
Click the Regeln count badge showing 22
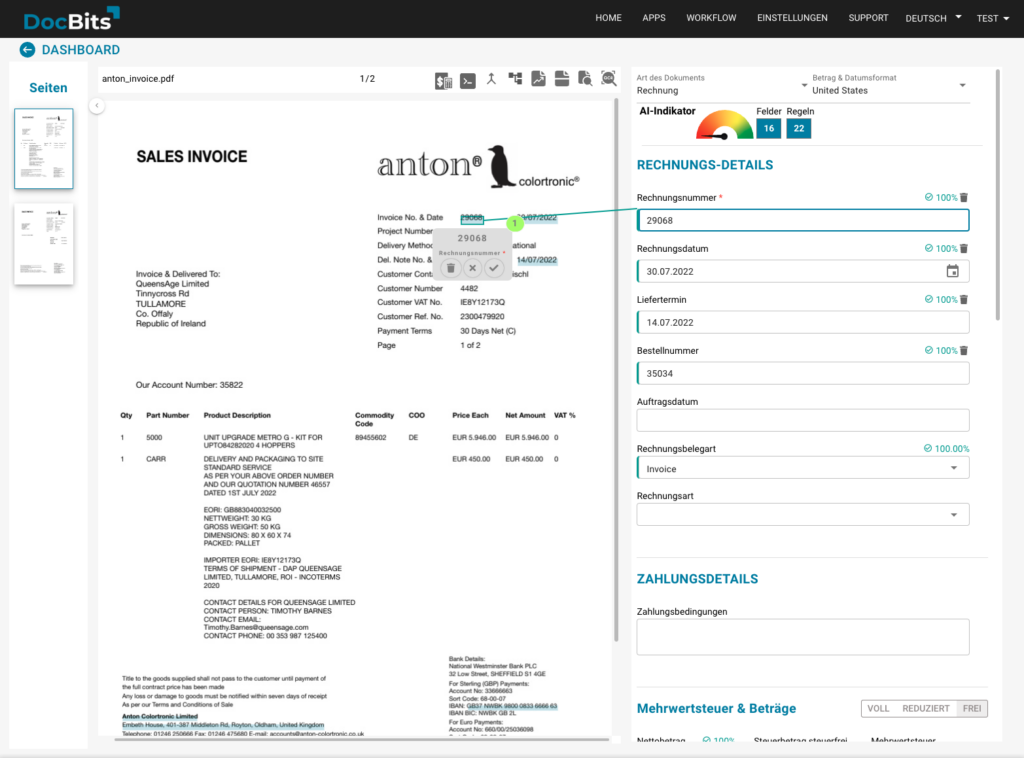click(x=799, y=128)
